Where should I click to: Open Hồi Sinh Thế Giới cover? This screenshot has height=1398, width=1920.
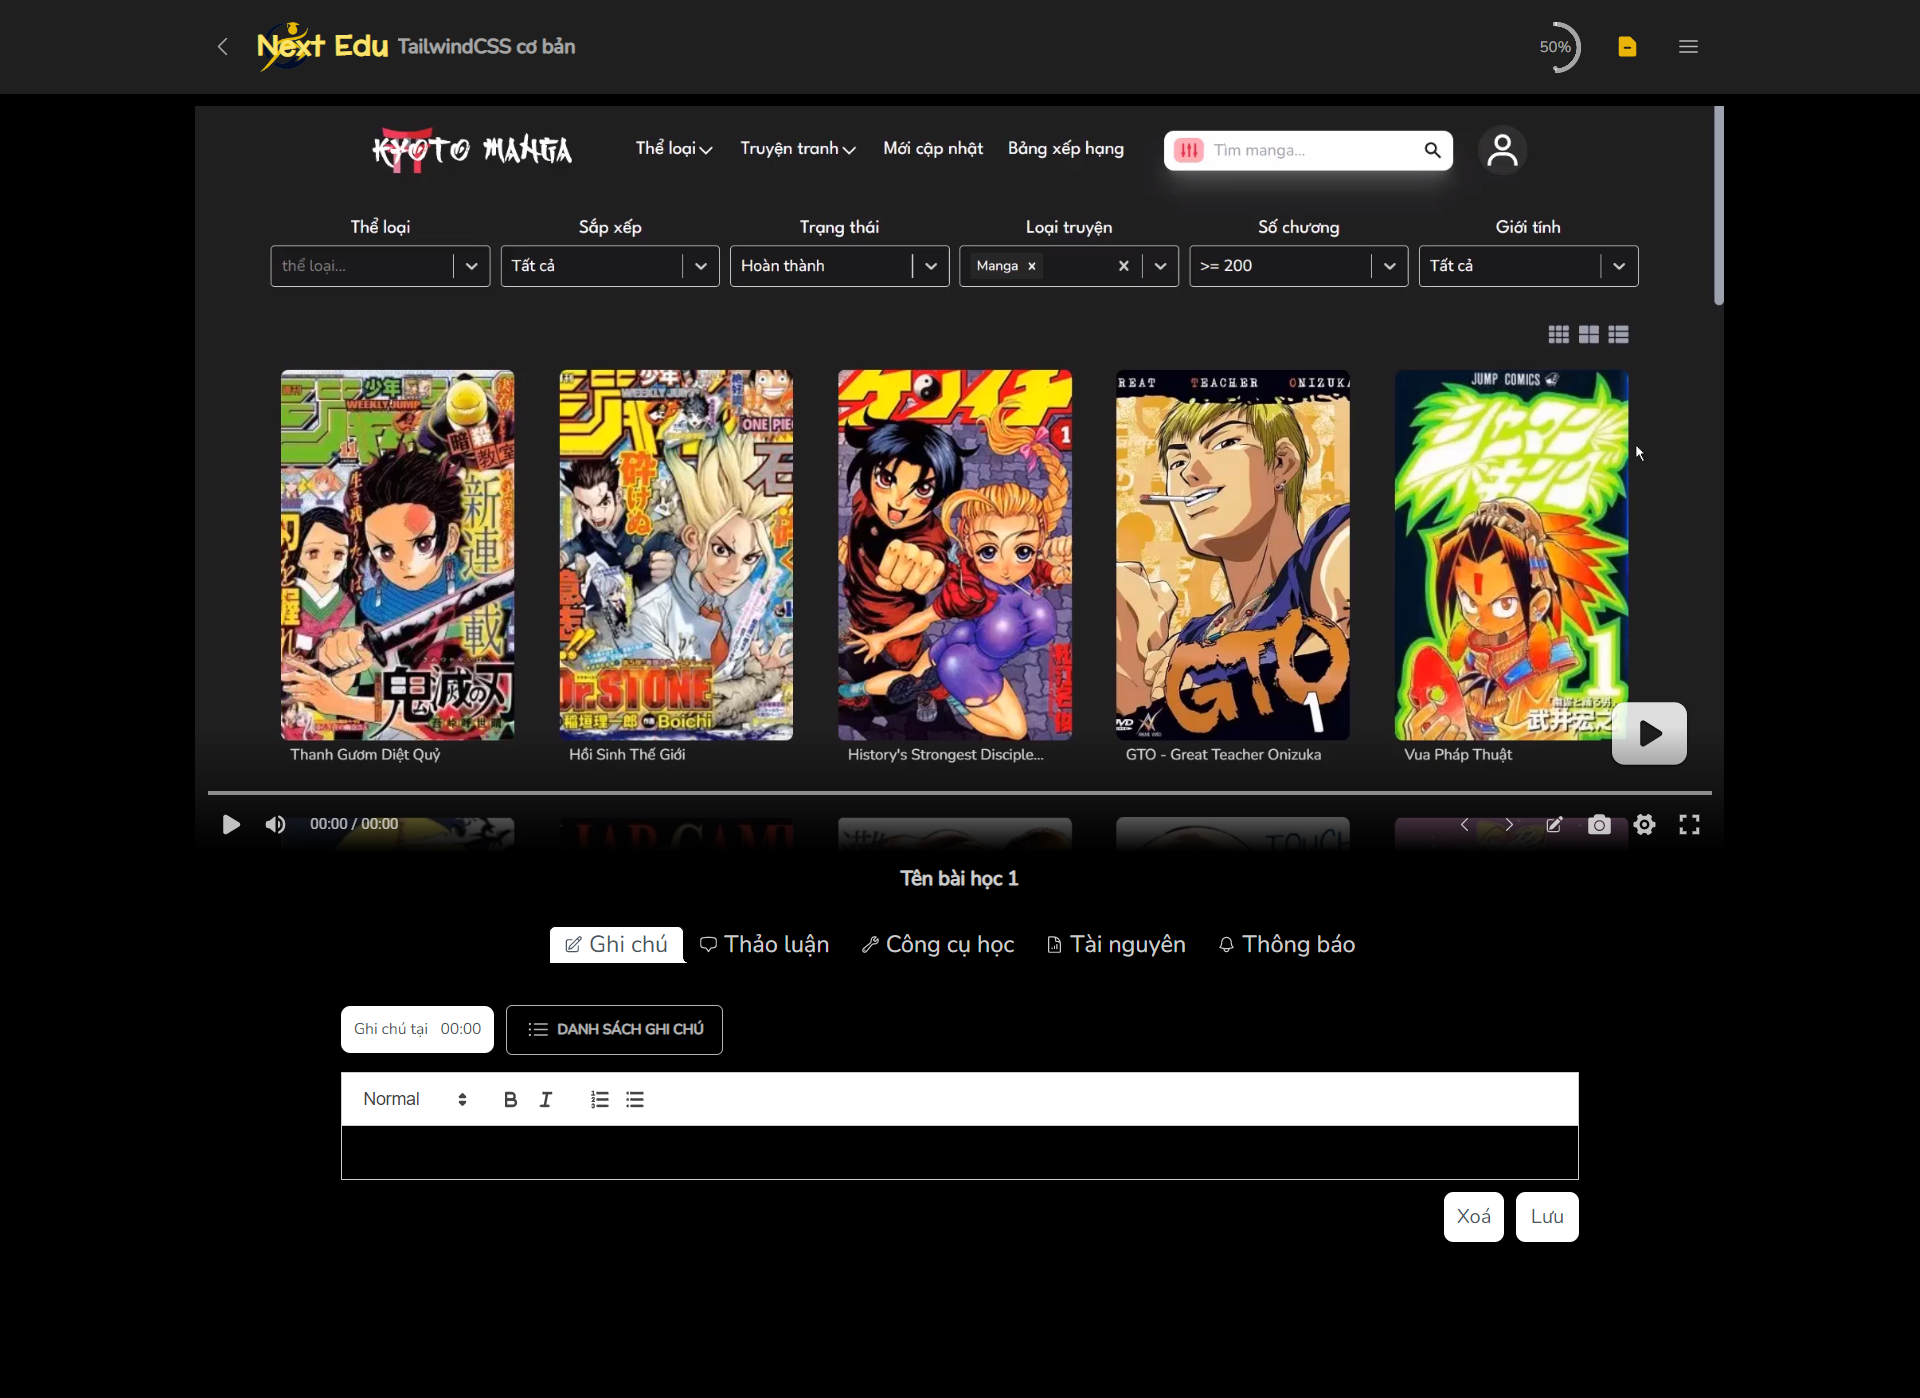[676, 555]
